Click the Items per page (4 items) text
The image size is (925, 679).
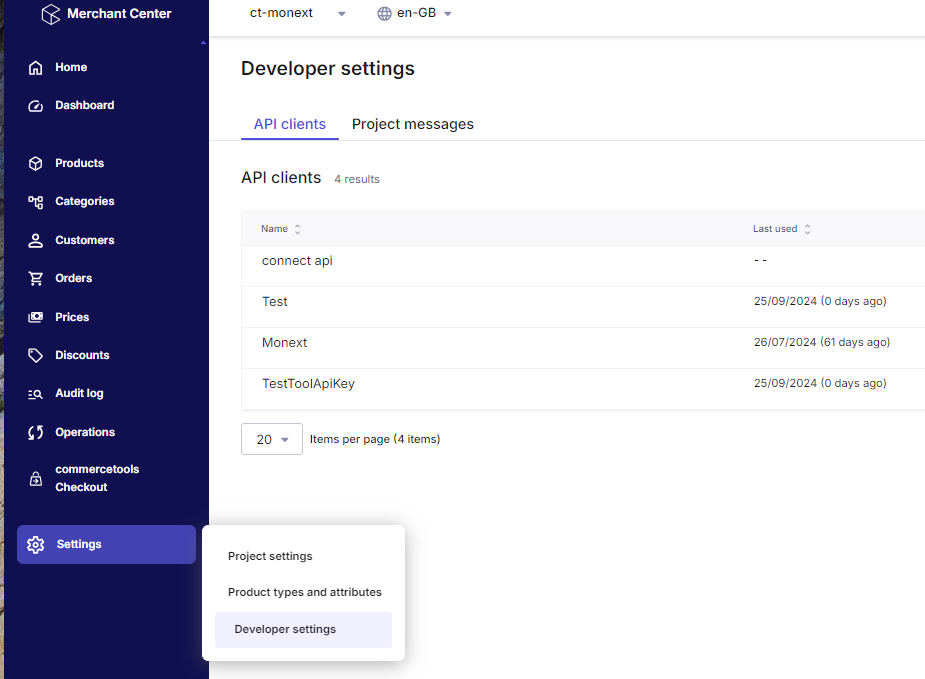(375, 439)
